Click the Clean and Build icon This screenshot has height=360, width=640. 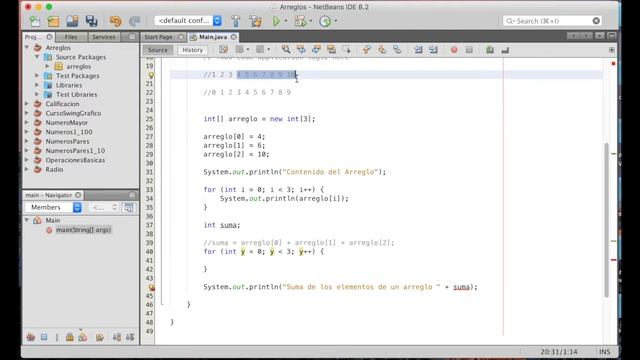[x=256, y=21]
